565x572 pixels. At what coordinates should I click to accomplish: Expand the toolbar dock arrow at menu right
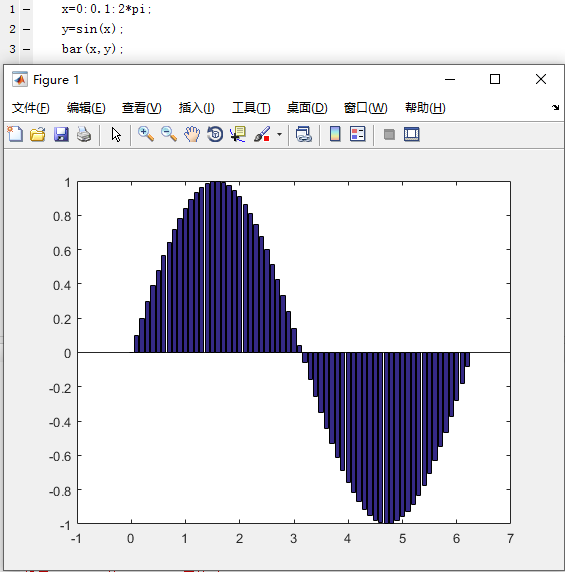(x=556, y=107)
